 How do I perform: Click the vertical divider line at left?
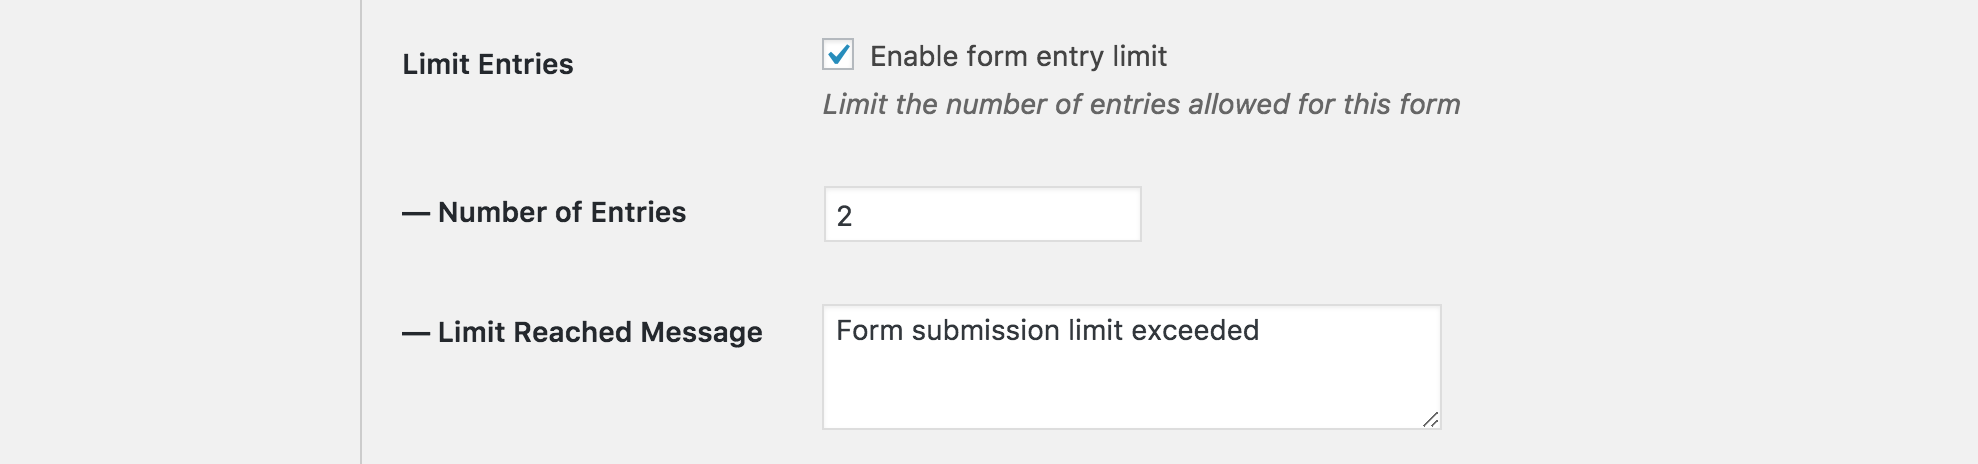361,232
